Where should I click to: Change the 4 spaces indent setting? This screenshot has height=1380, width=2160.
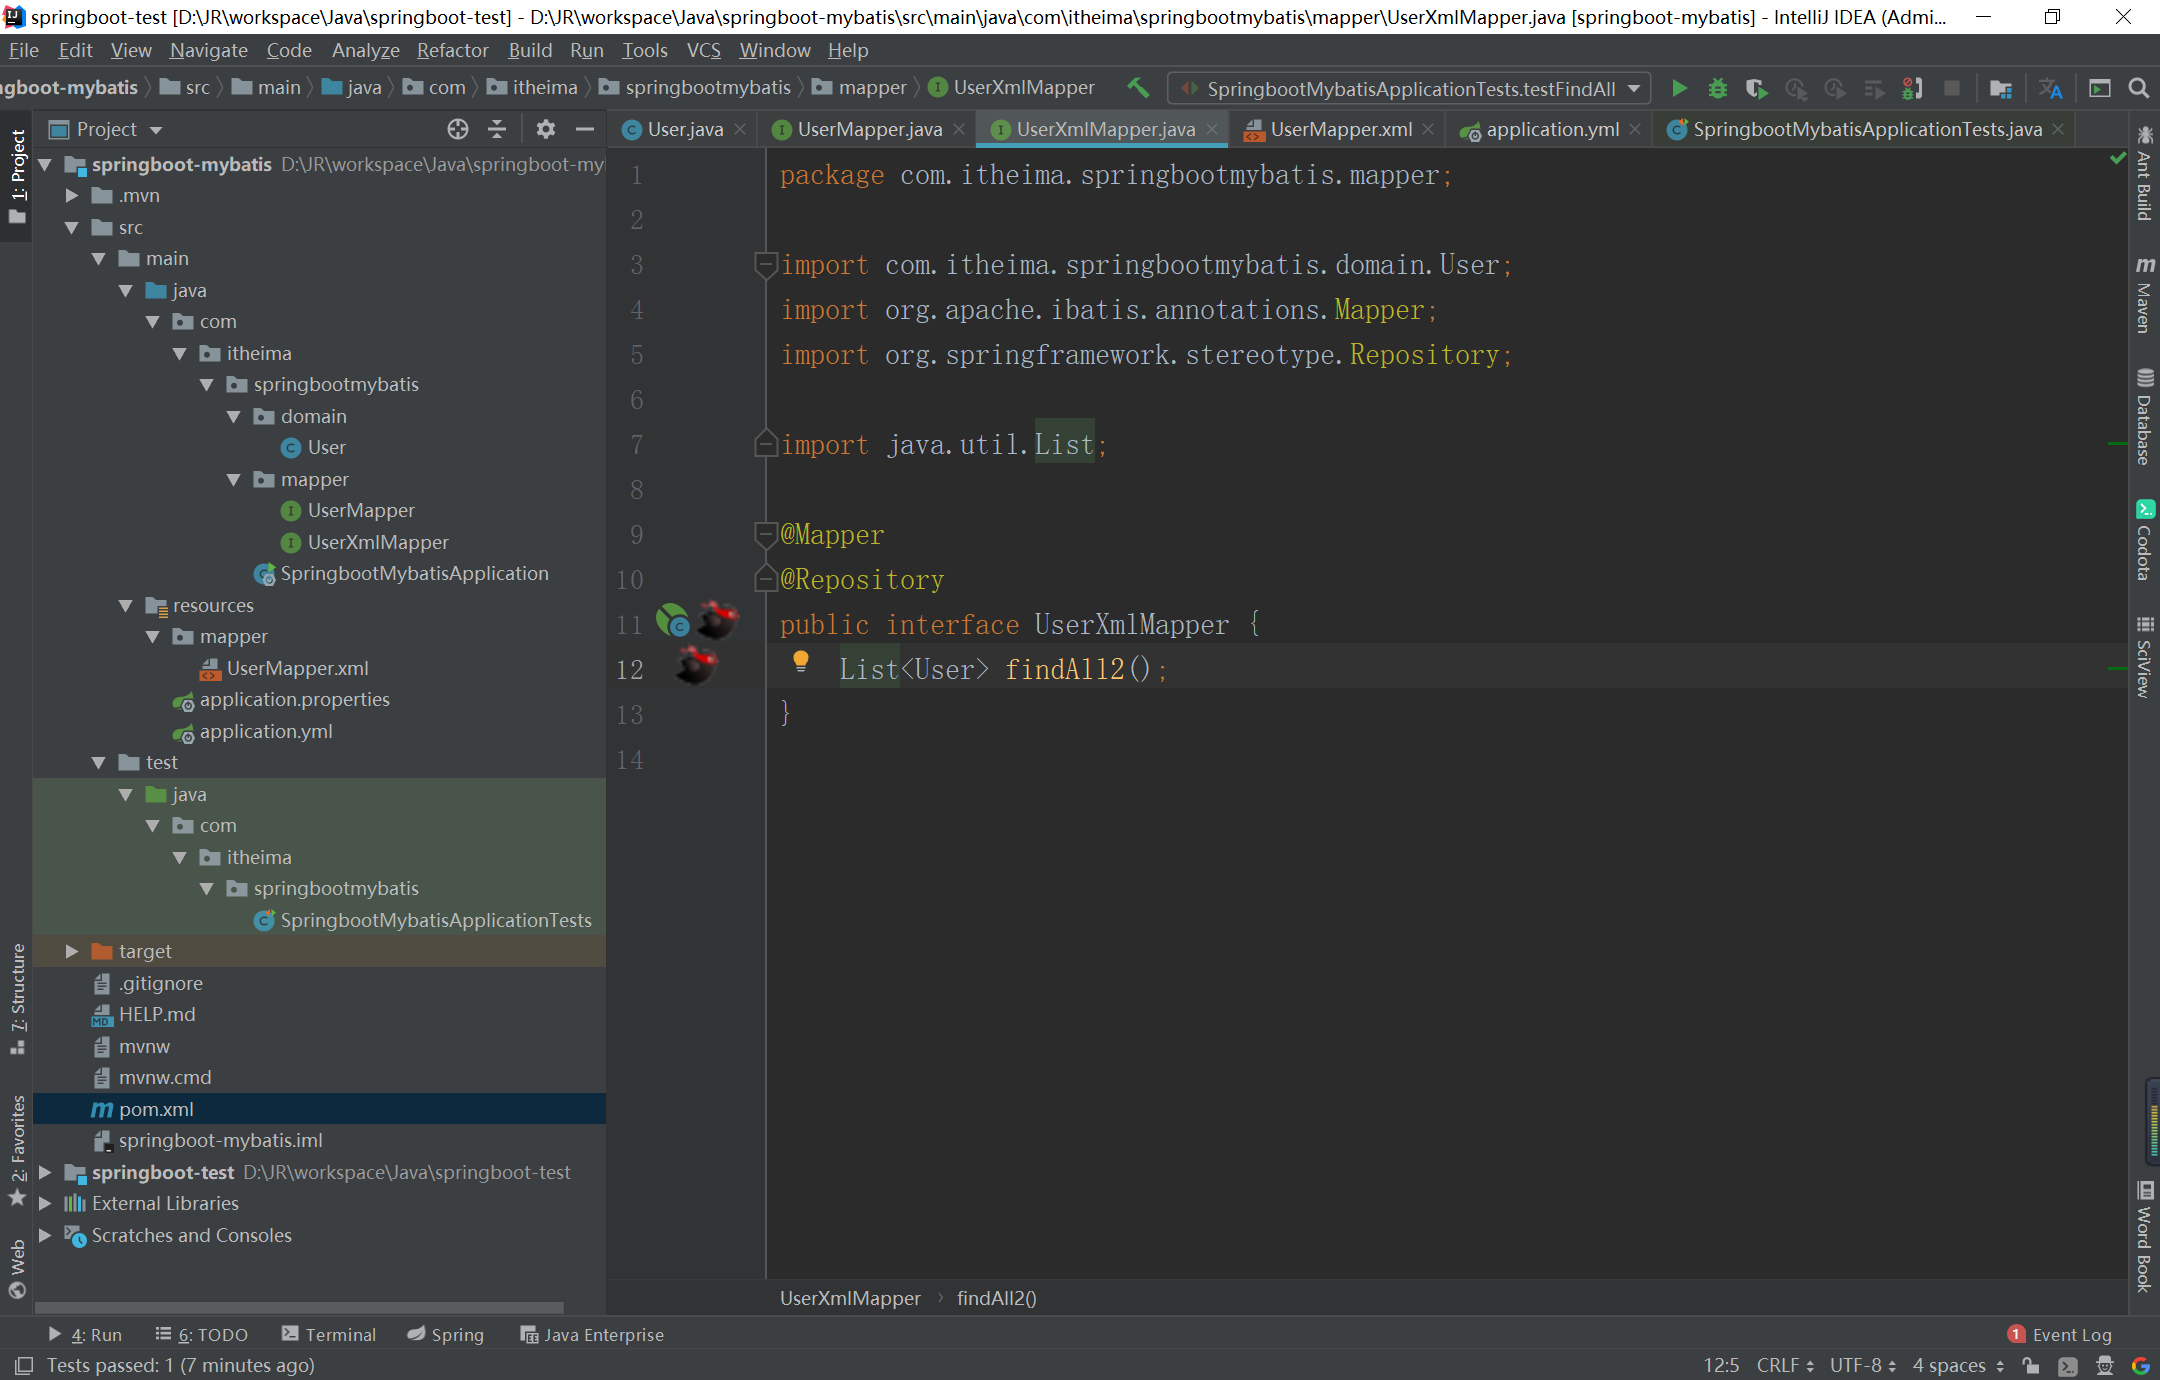tap(1958, 1365)
